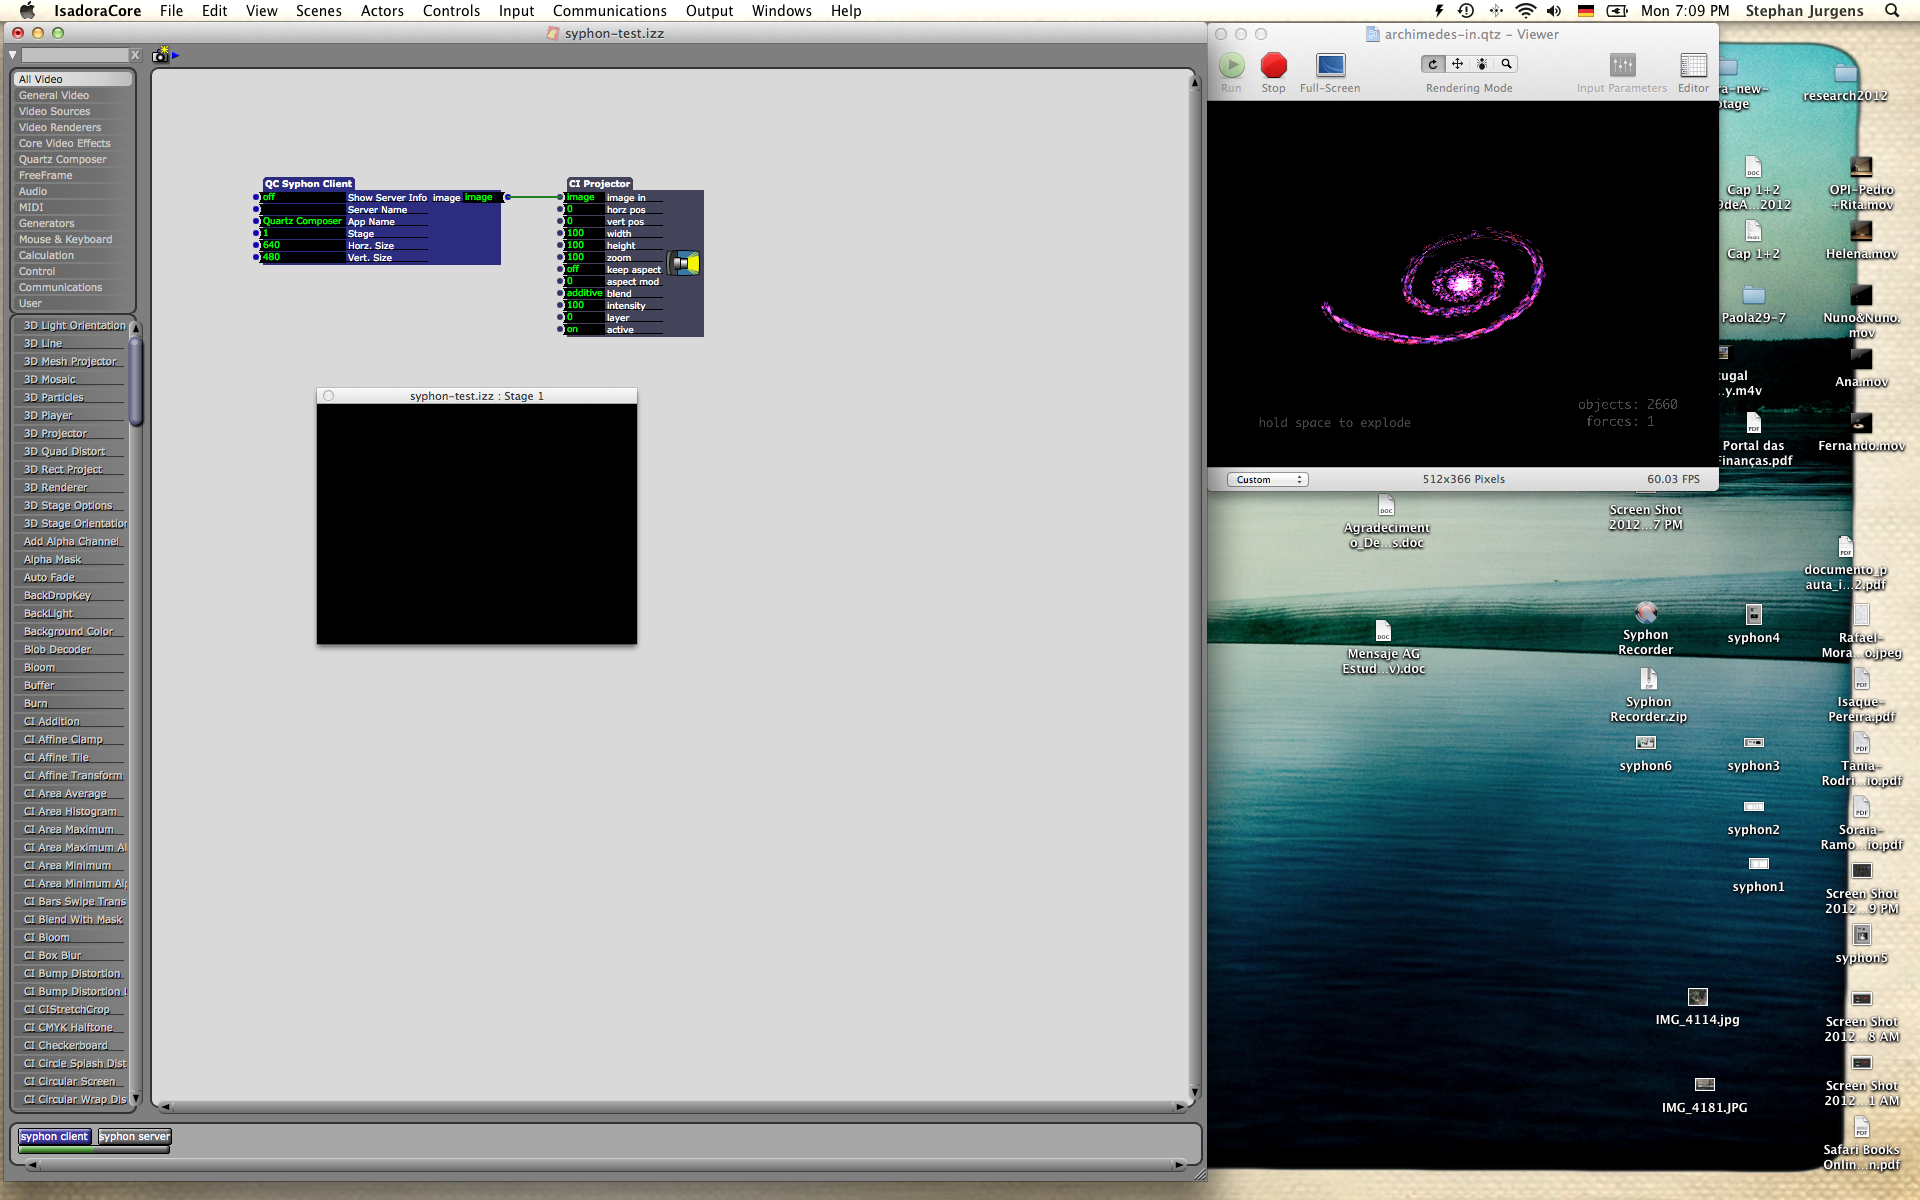Click the Horz. Size 640 value

302,245
